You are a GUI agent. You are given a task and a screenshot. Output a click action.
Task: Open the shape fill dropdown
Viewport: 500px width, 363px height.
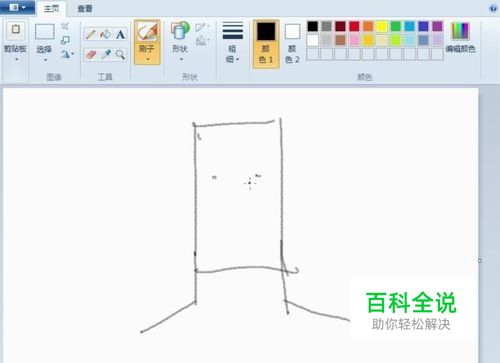[202, 41]
